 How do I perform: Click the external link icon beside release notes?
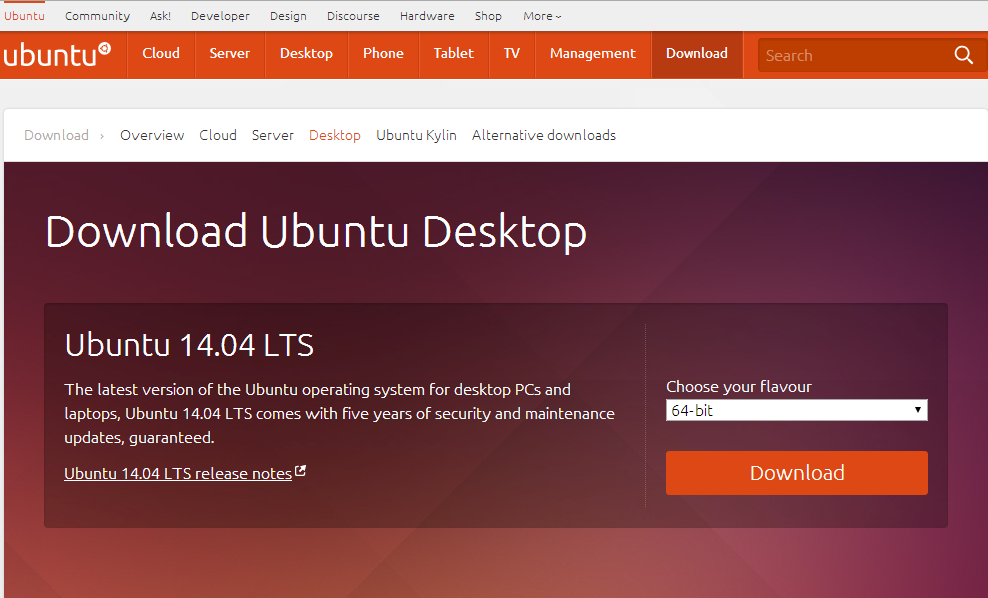[301, 471]
